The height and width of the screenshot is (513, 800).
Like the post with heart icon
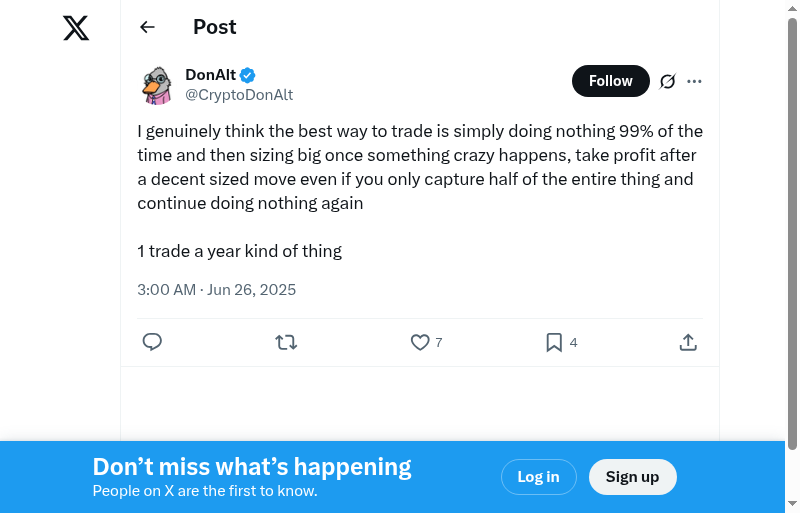(420, 342)
